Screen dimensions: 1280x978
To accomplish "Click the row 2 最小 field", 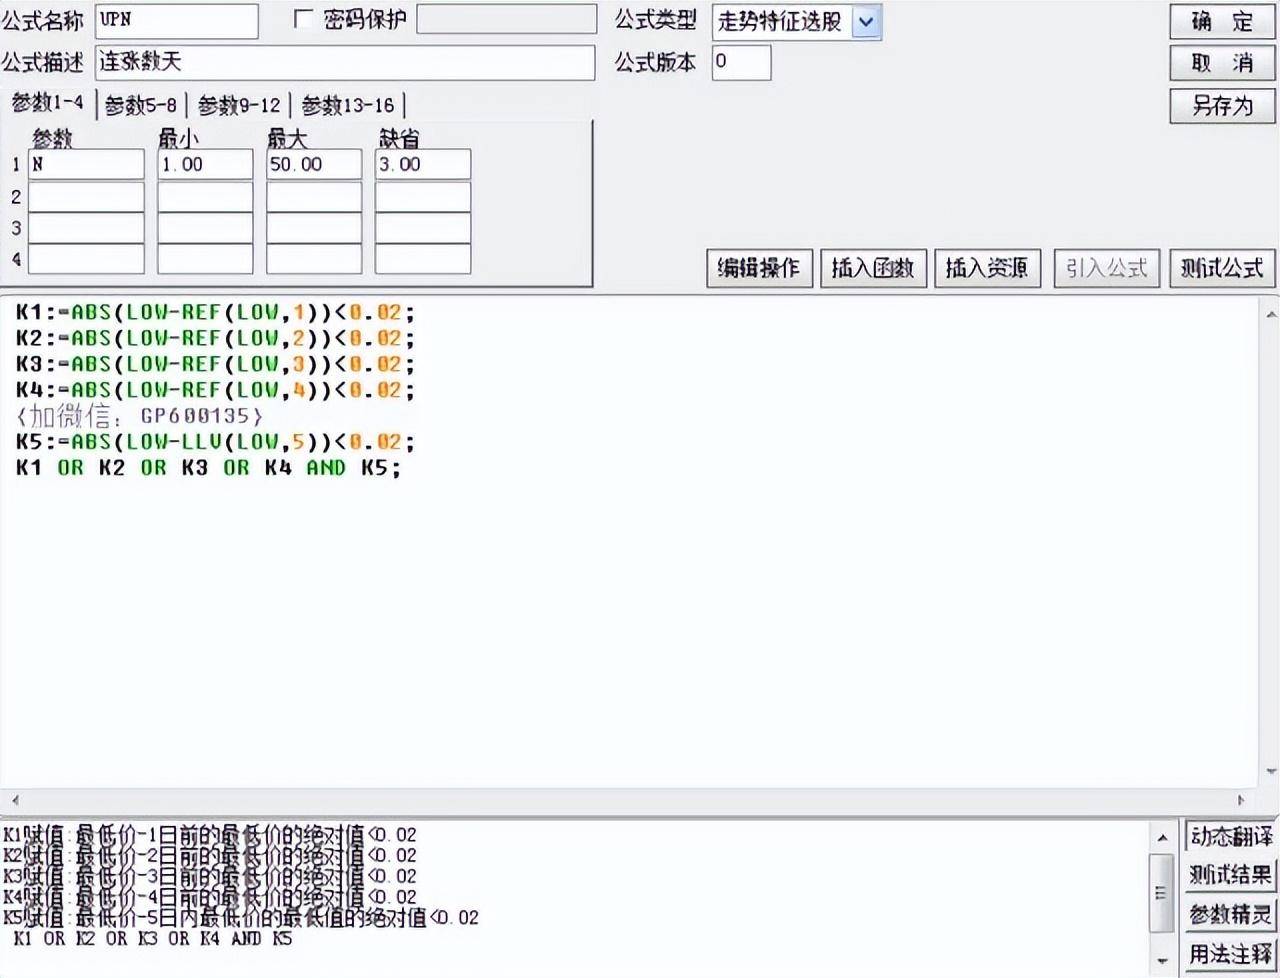I will tap(205, 196).
